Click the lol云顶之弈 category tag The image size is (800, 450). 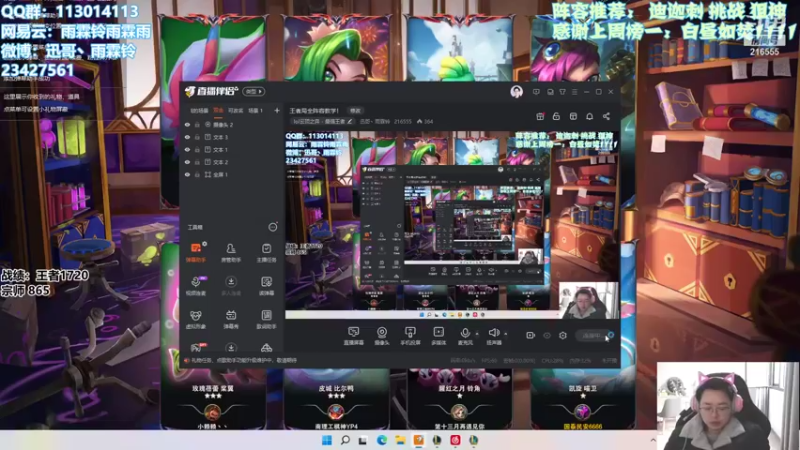click(x=322, y=121)
